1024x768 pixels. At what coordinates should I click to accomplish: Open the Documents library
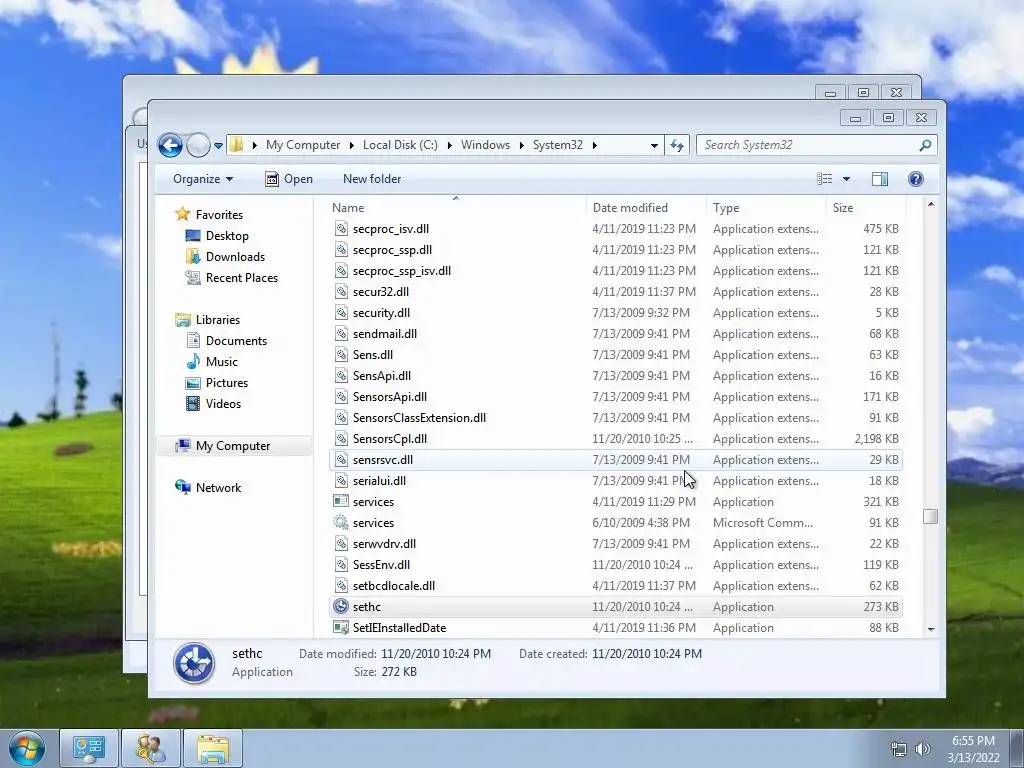tap(236, 341)
